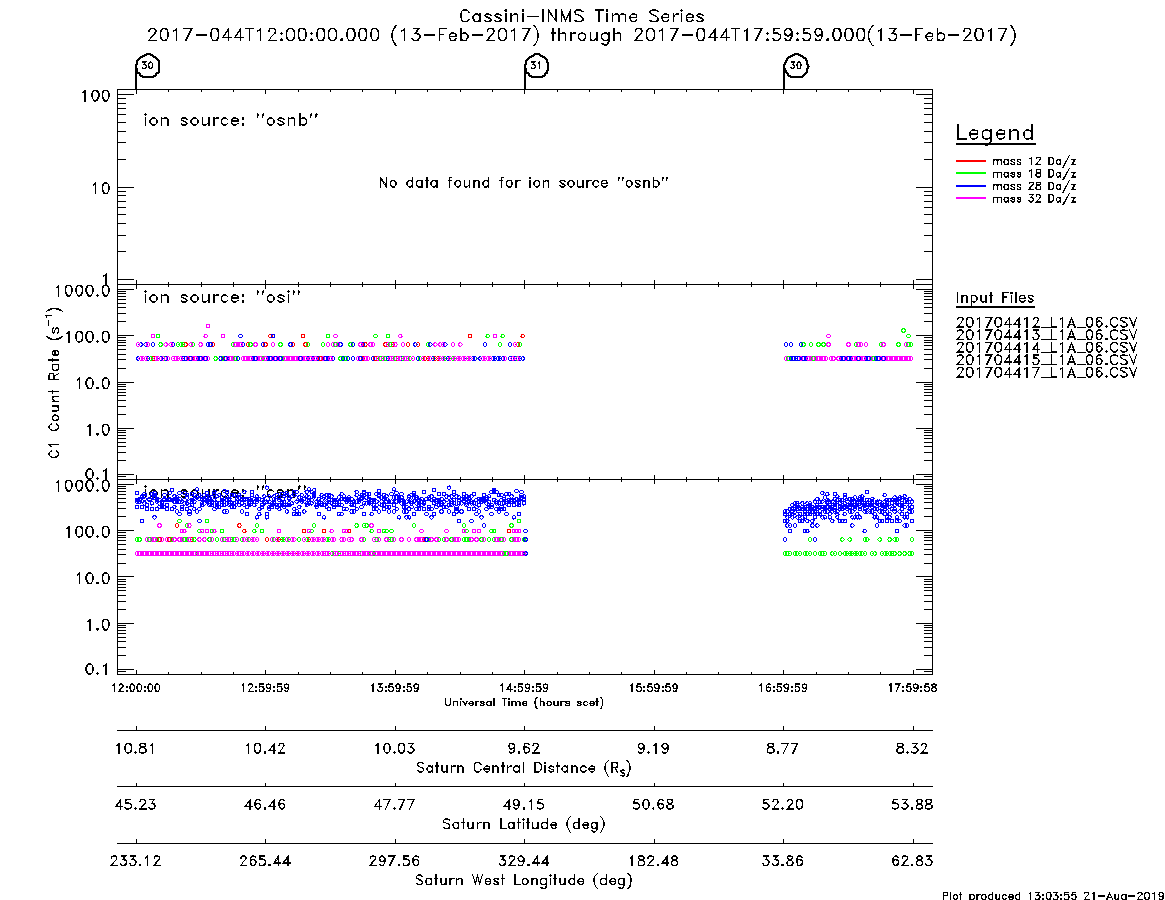The image size is (1165, 900).
Task: Click the 182.48 longitude value
Action: pyautogui.click(x=654, y=861)
